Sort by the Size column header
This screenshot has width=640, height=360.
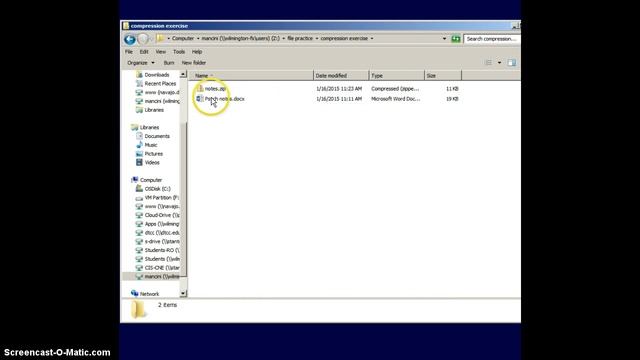tap(442, 76)
